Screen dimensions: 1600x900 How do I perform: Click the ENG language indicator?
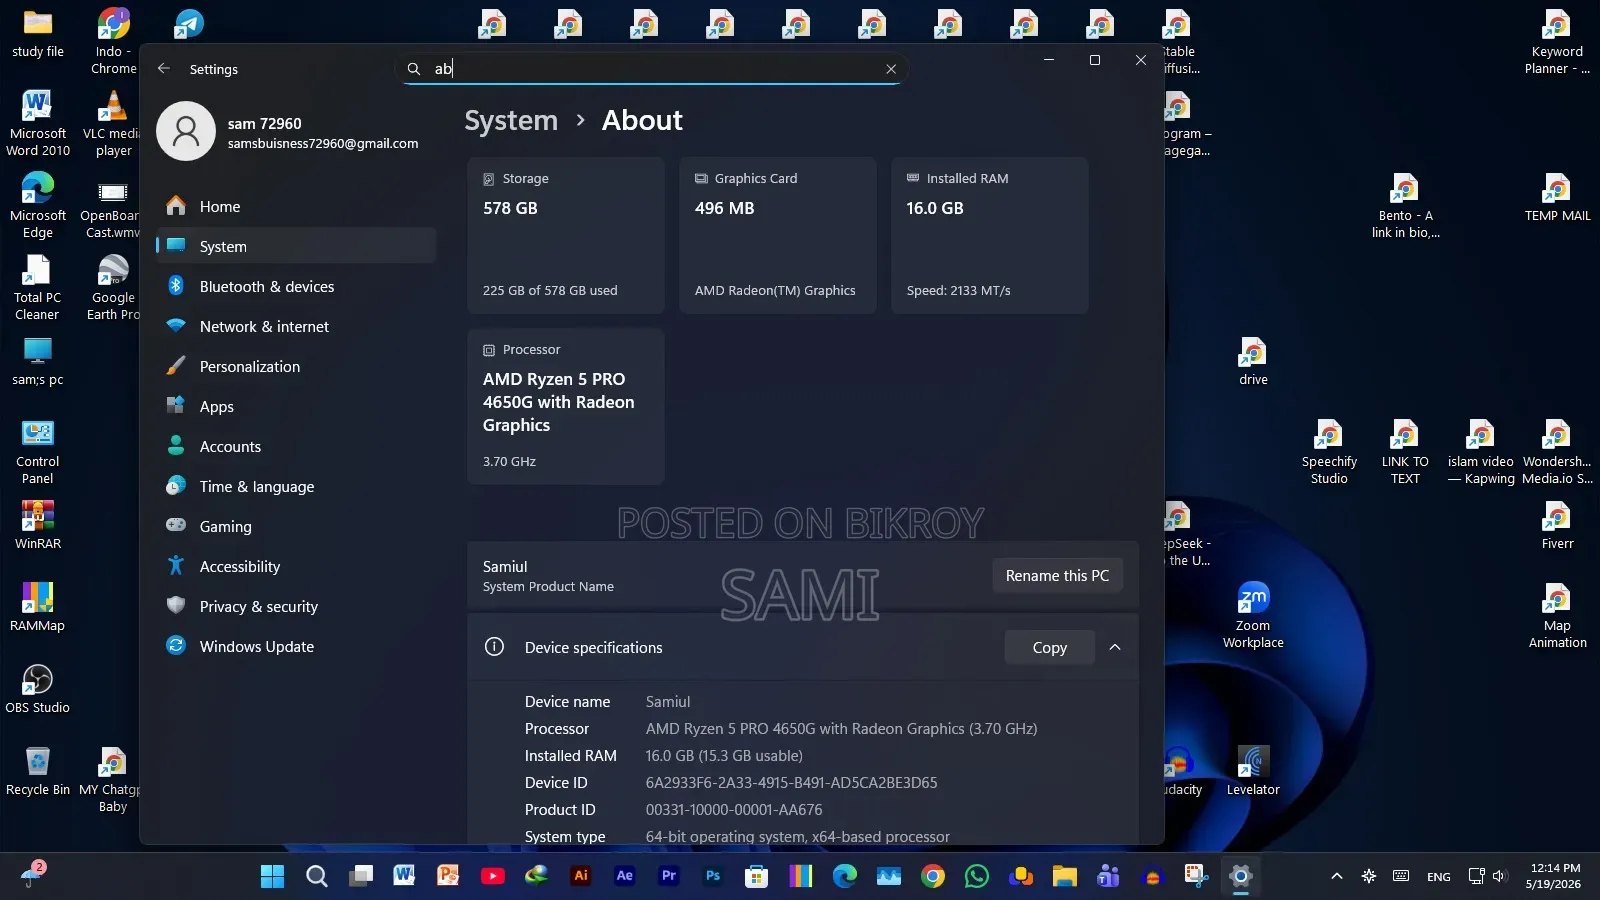[x=1438, y=877]
